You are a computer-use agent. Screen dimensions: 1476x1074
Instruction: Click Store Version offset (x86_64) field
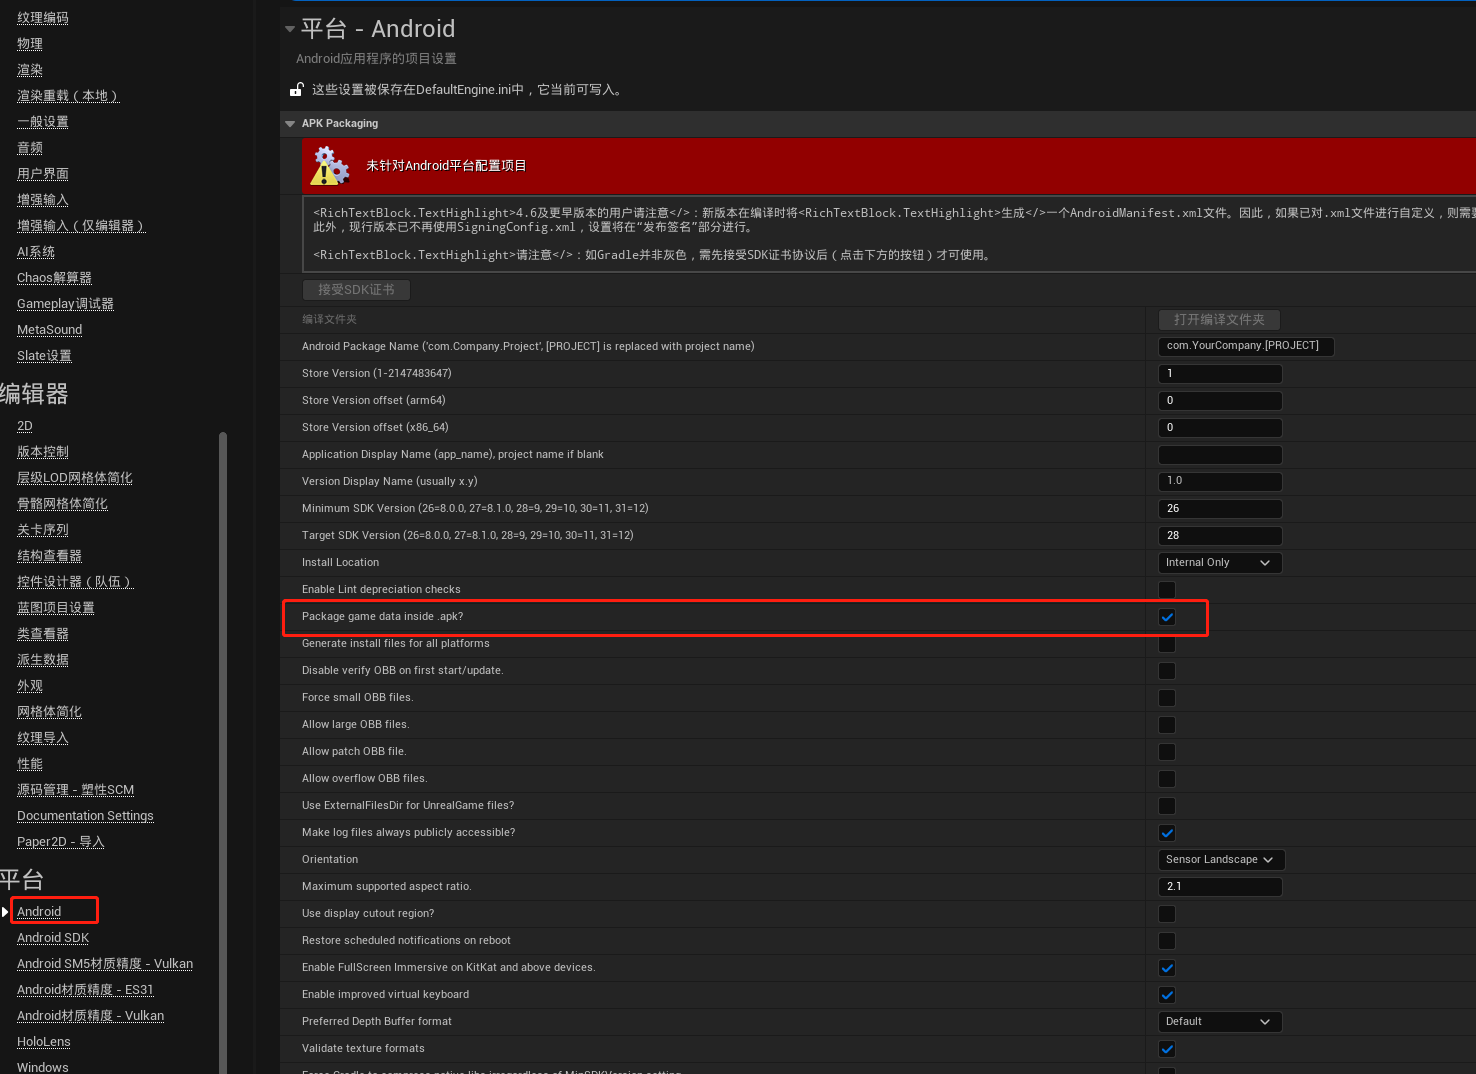1220,427
